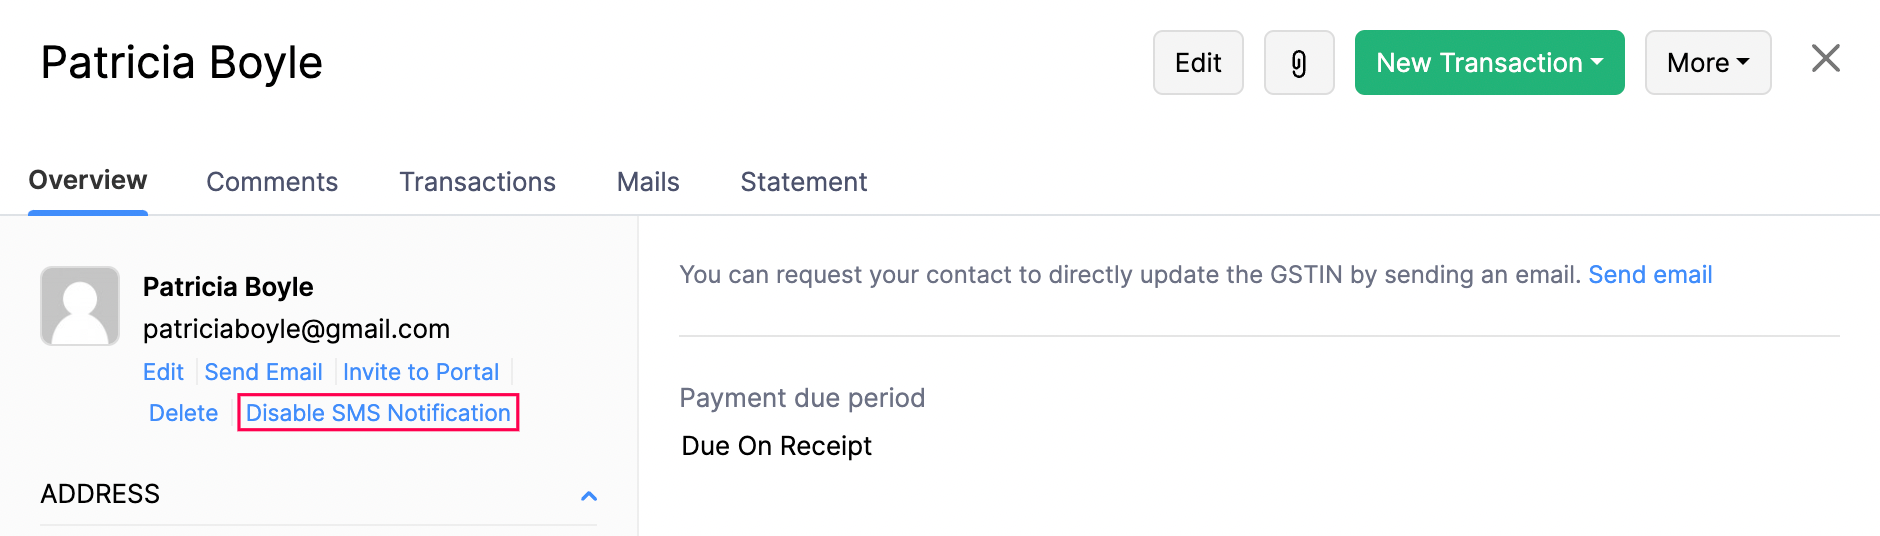This screenshot has width=1880, height=536.
Task: Click the Edit link below the email address
Action: (163, 372)
